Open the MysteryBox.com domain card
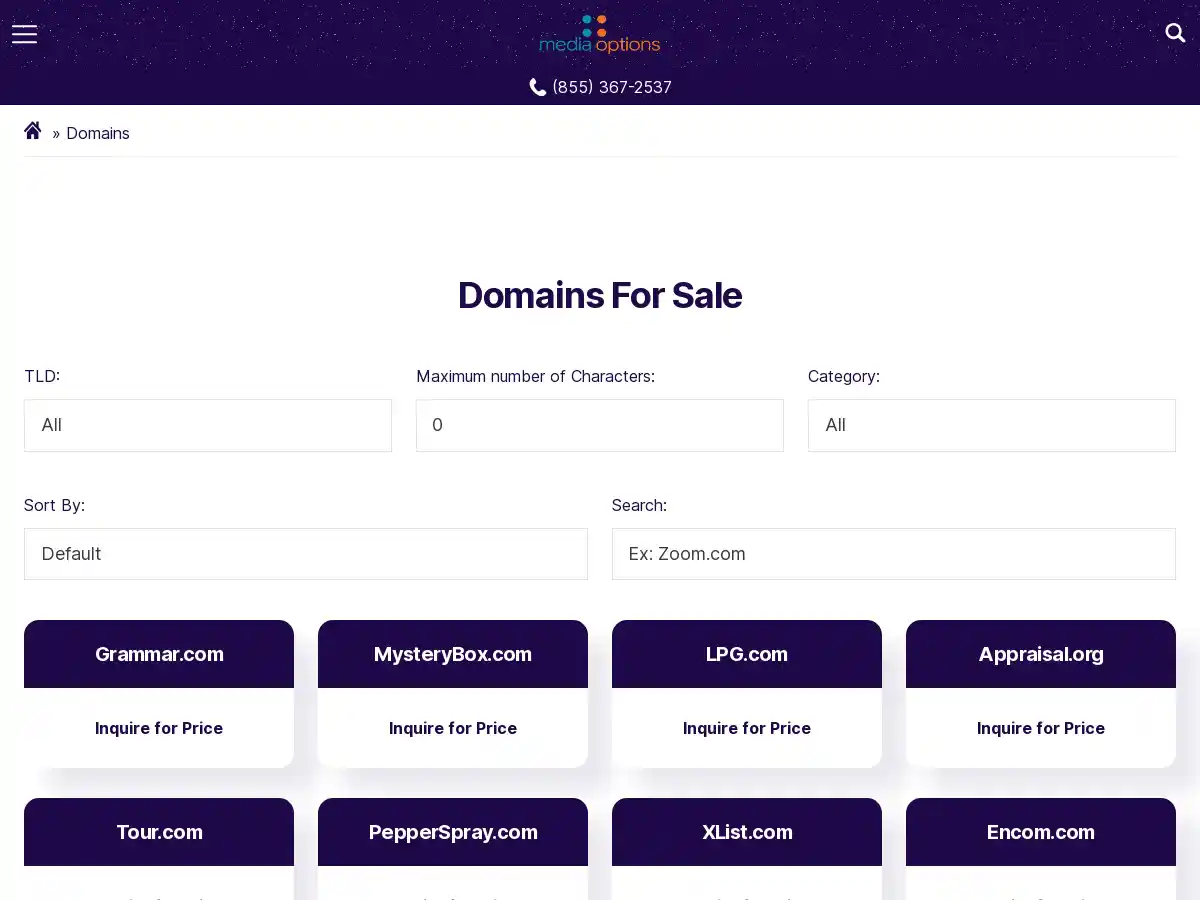Screen dimensions: 1200x900 tap(452, 654)
